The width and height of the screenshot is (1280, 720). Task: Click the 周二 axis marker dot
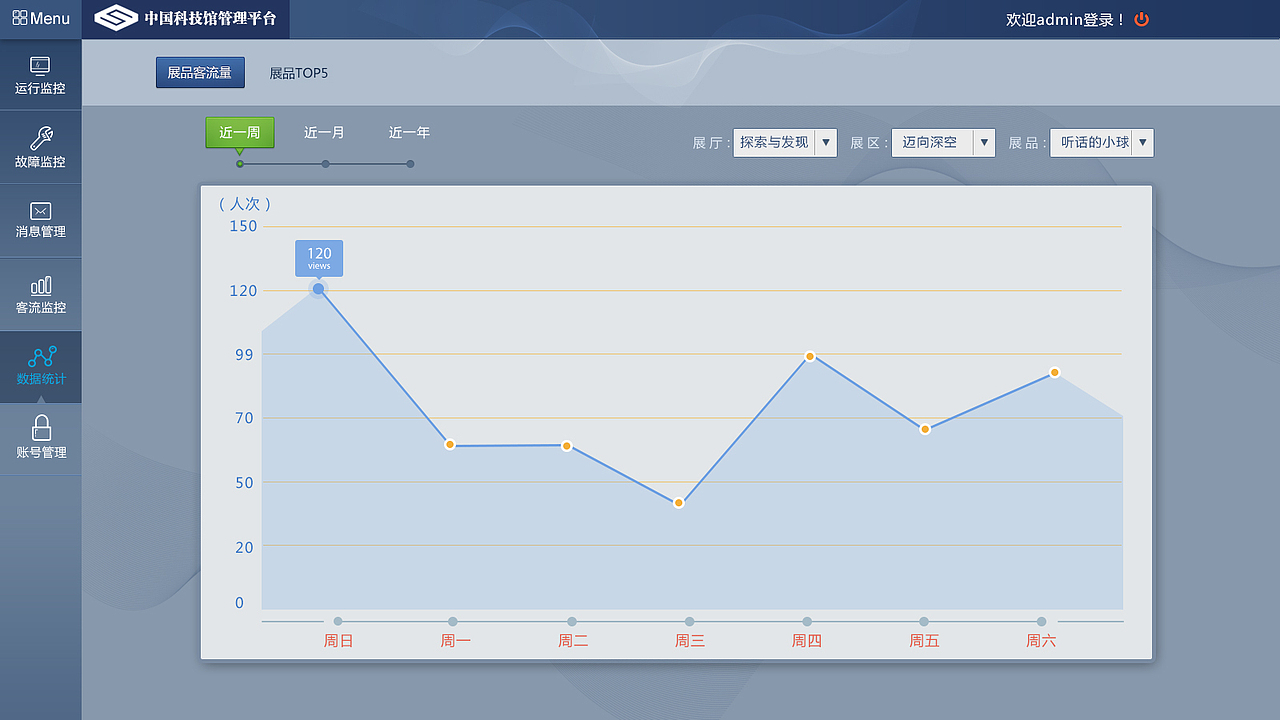point(572,622)
